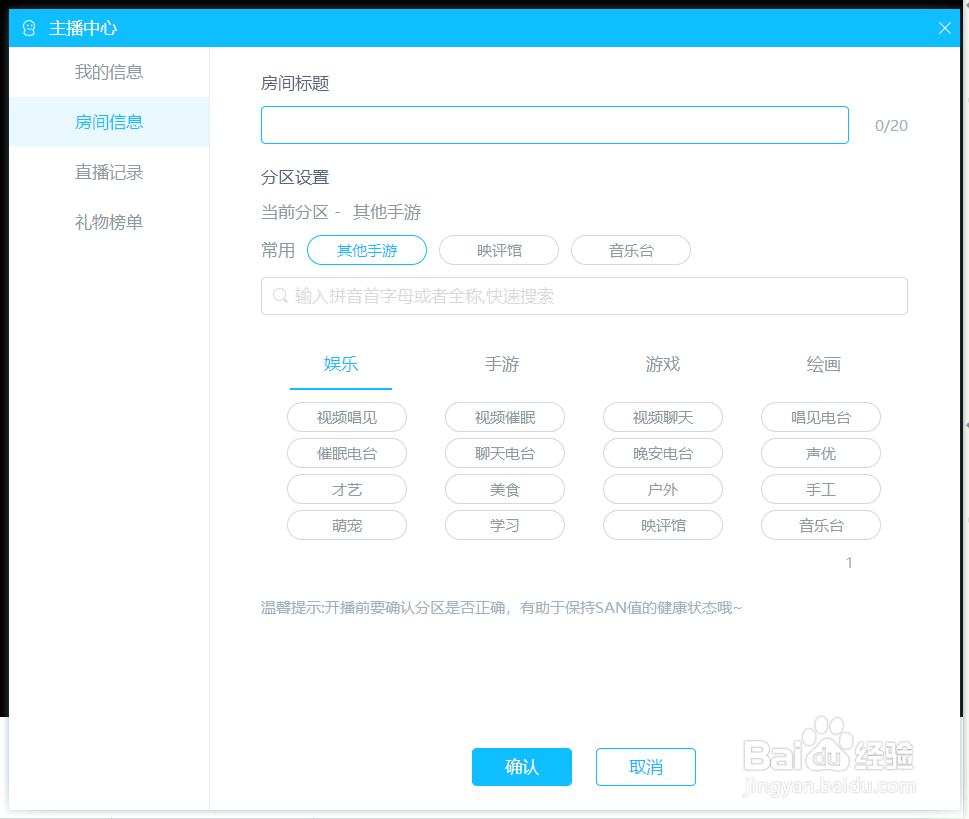Click the anchor mascot icon in title bar
Screen dimensions: 969x819
(x=29, y=28)
